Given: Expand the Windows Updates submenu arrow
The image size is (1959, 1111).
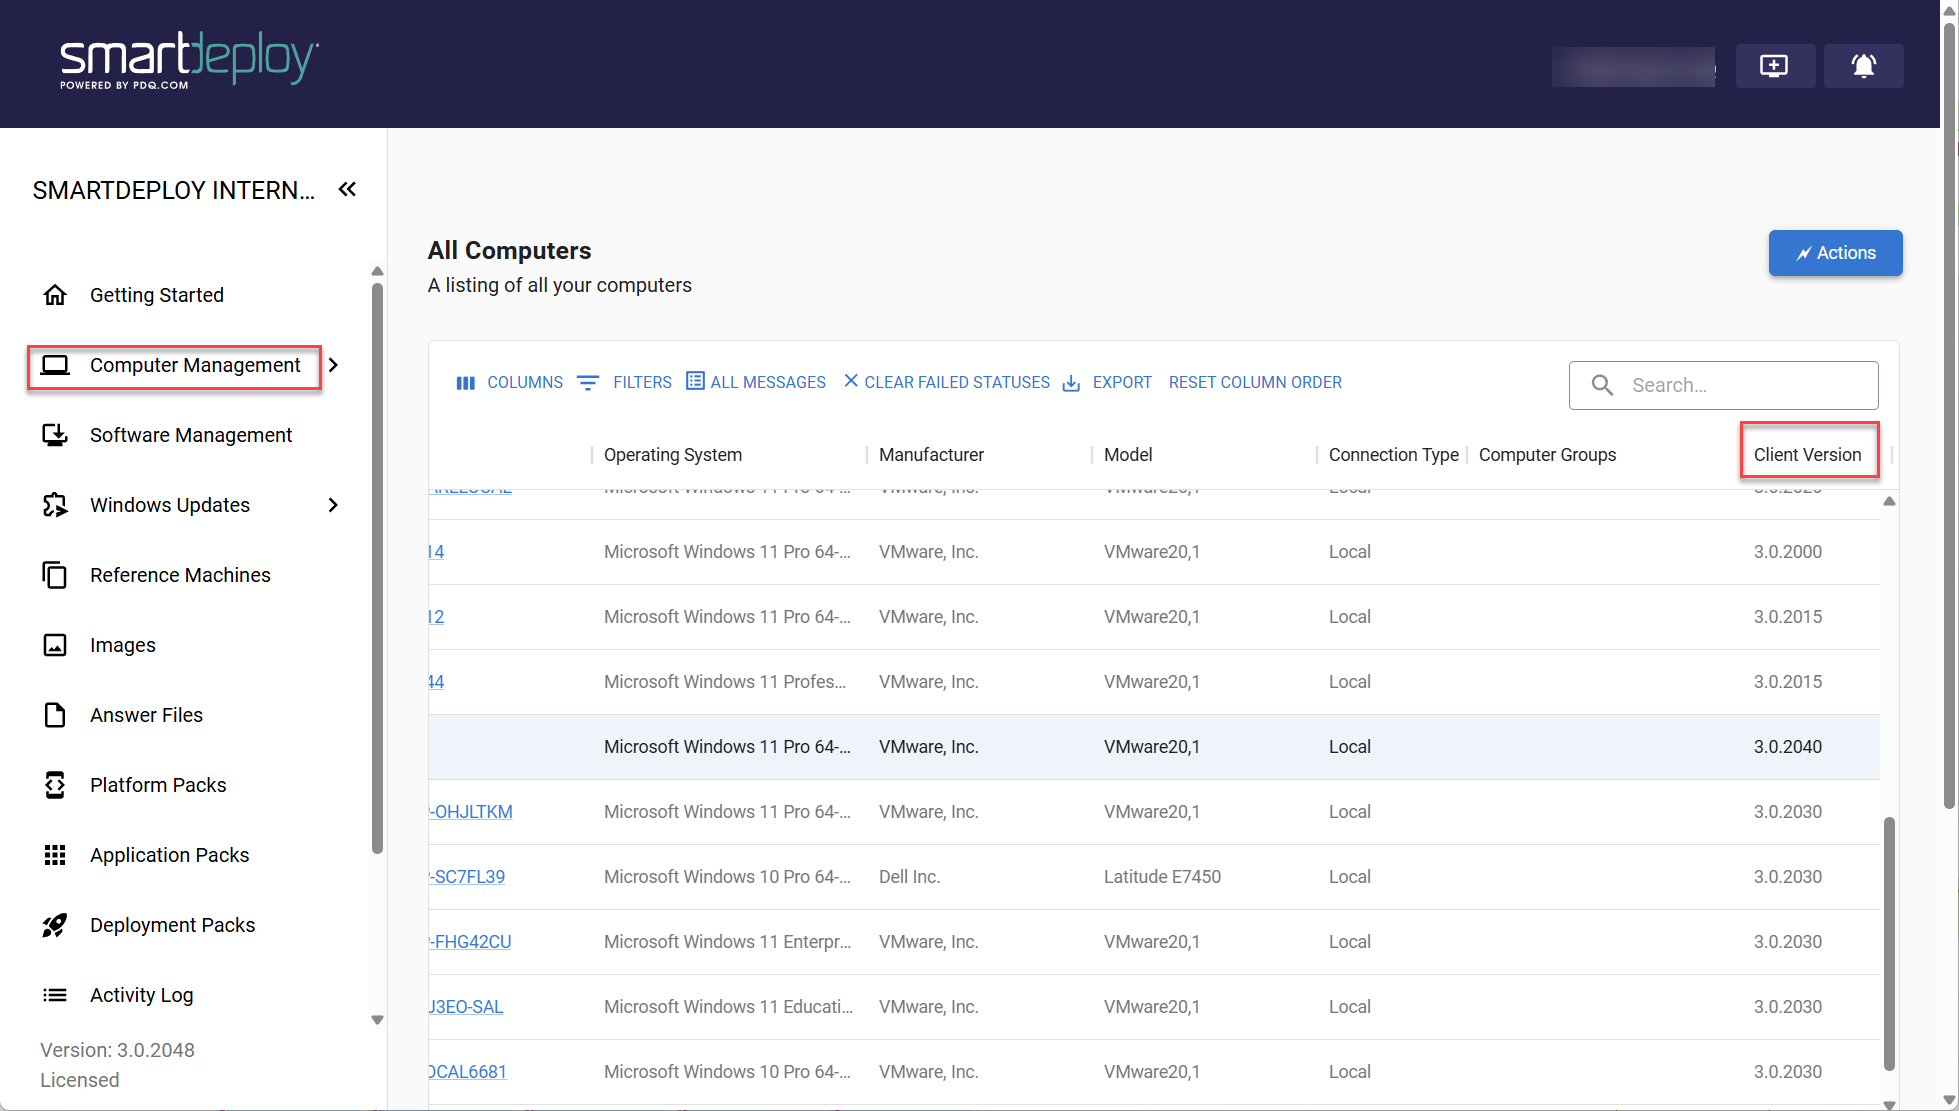Looking at the screenshot, I should tap(334, 505).
